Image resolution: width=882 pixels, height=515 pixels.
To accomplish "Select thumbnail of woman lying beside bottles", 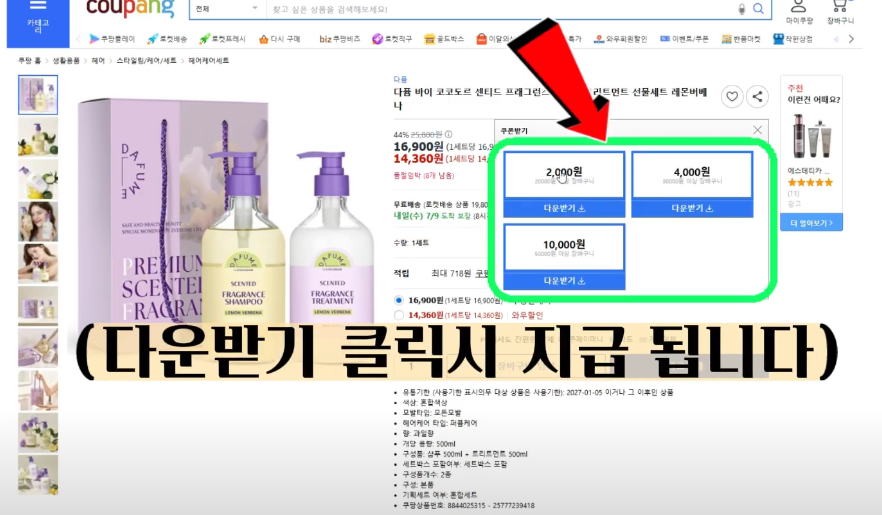I will [38, 263].
